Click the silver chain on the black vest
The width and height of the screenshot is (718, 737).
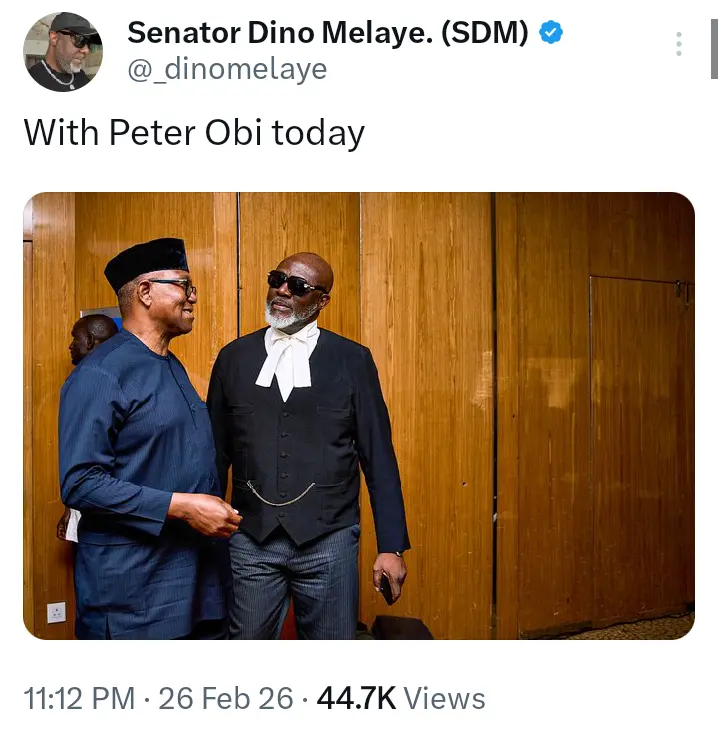pos(281,494)
